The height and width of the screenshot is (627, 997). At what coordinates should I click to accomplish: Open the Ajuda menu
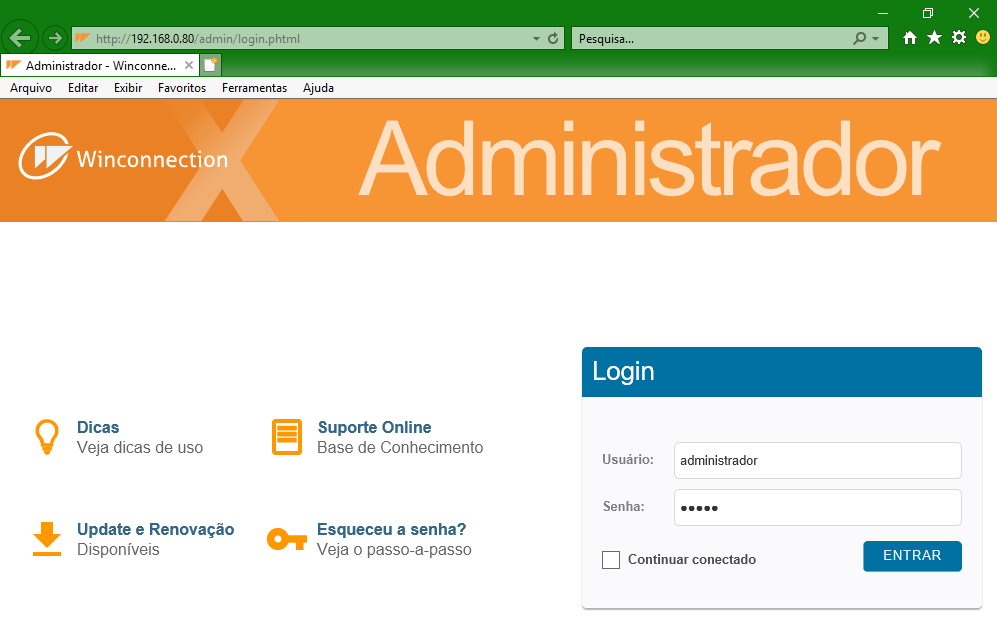tap(319, 88)
